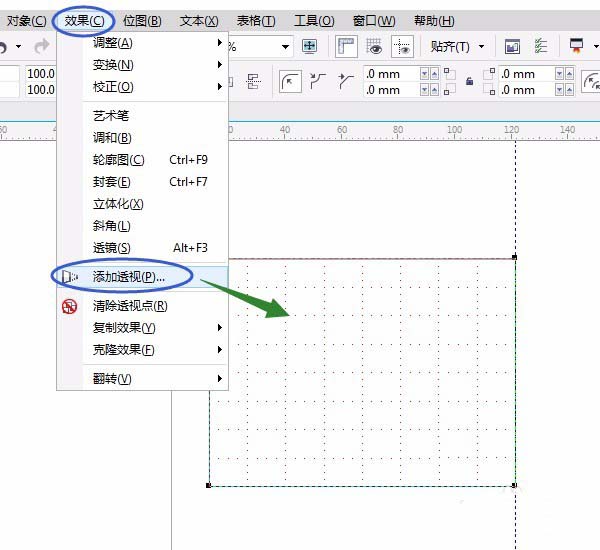Click the application launcher icon

[x=576, y=46]
